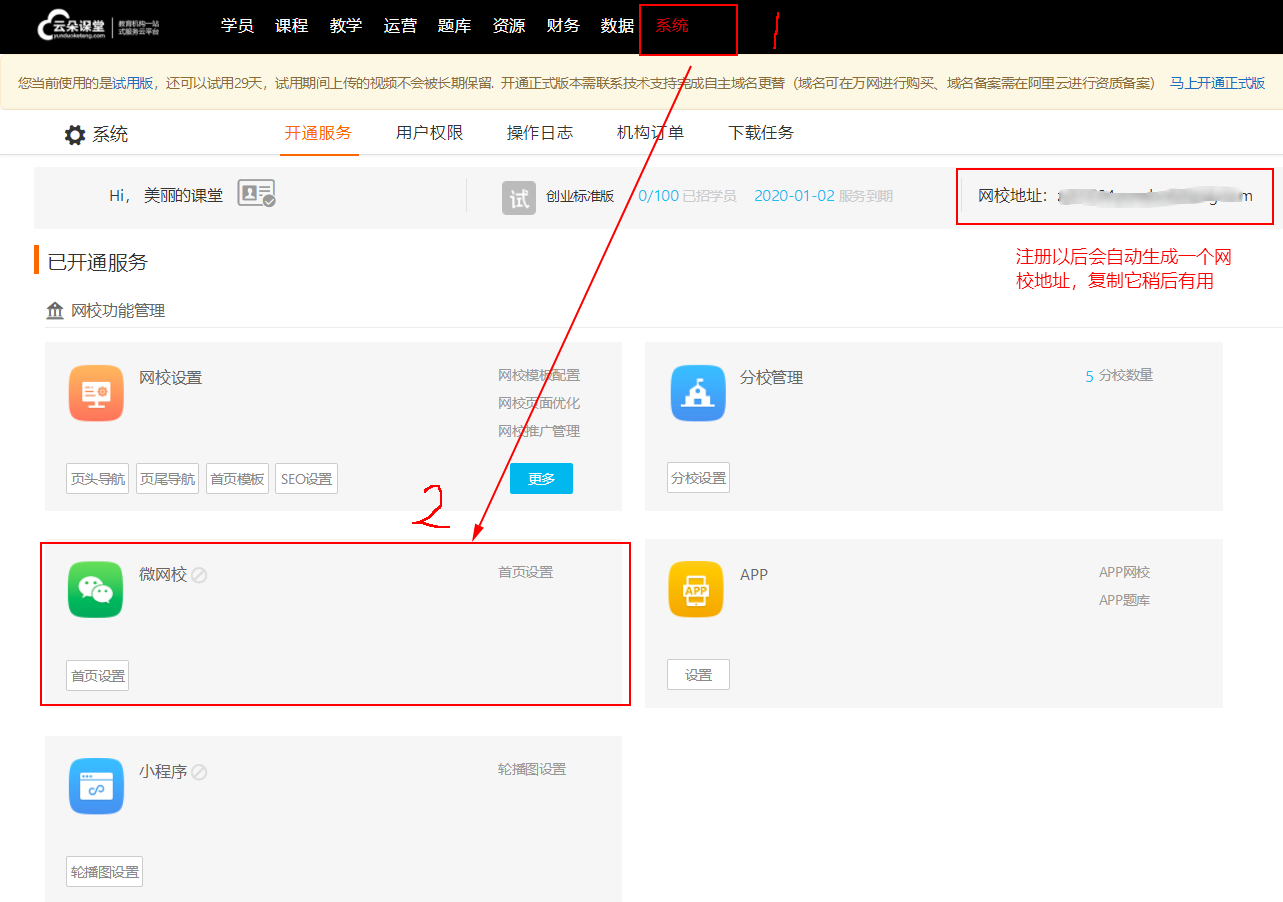
Task: Click APP题库 link
Action: pyautogui.click(x=1125, y=601)
